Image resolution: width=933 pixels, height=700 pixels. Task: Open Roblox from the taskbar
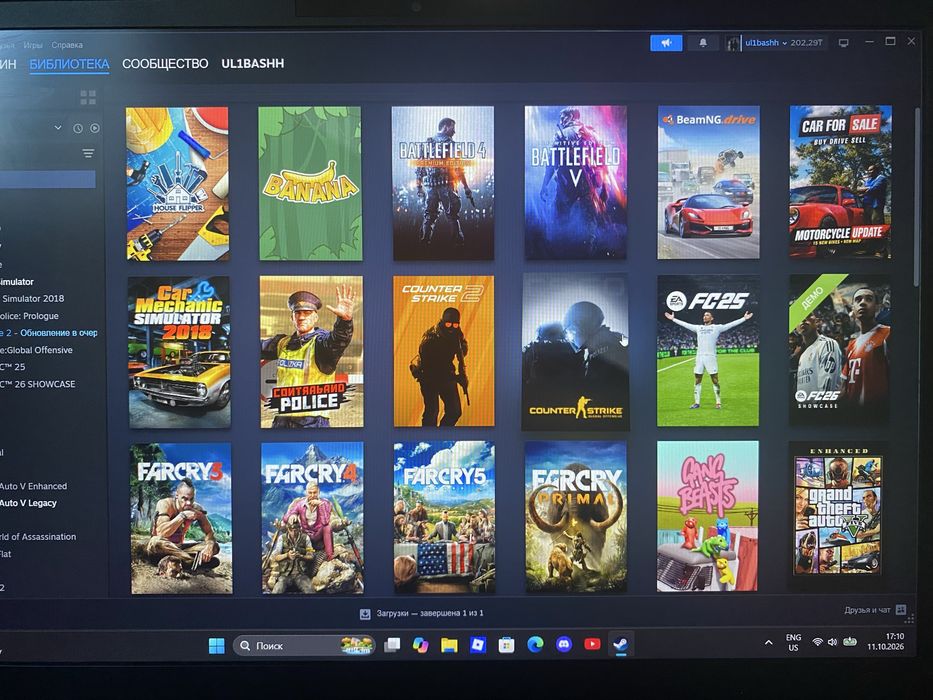(478, 645)
